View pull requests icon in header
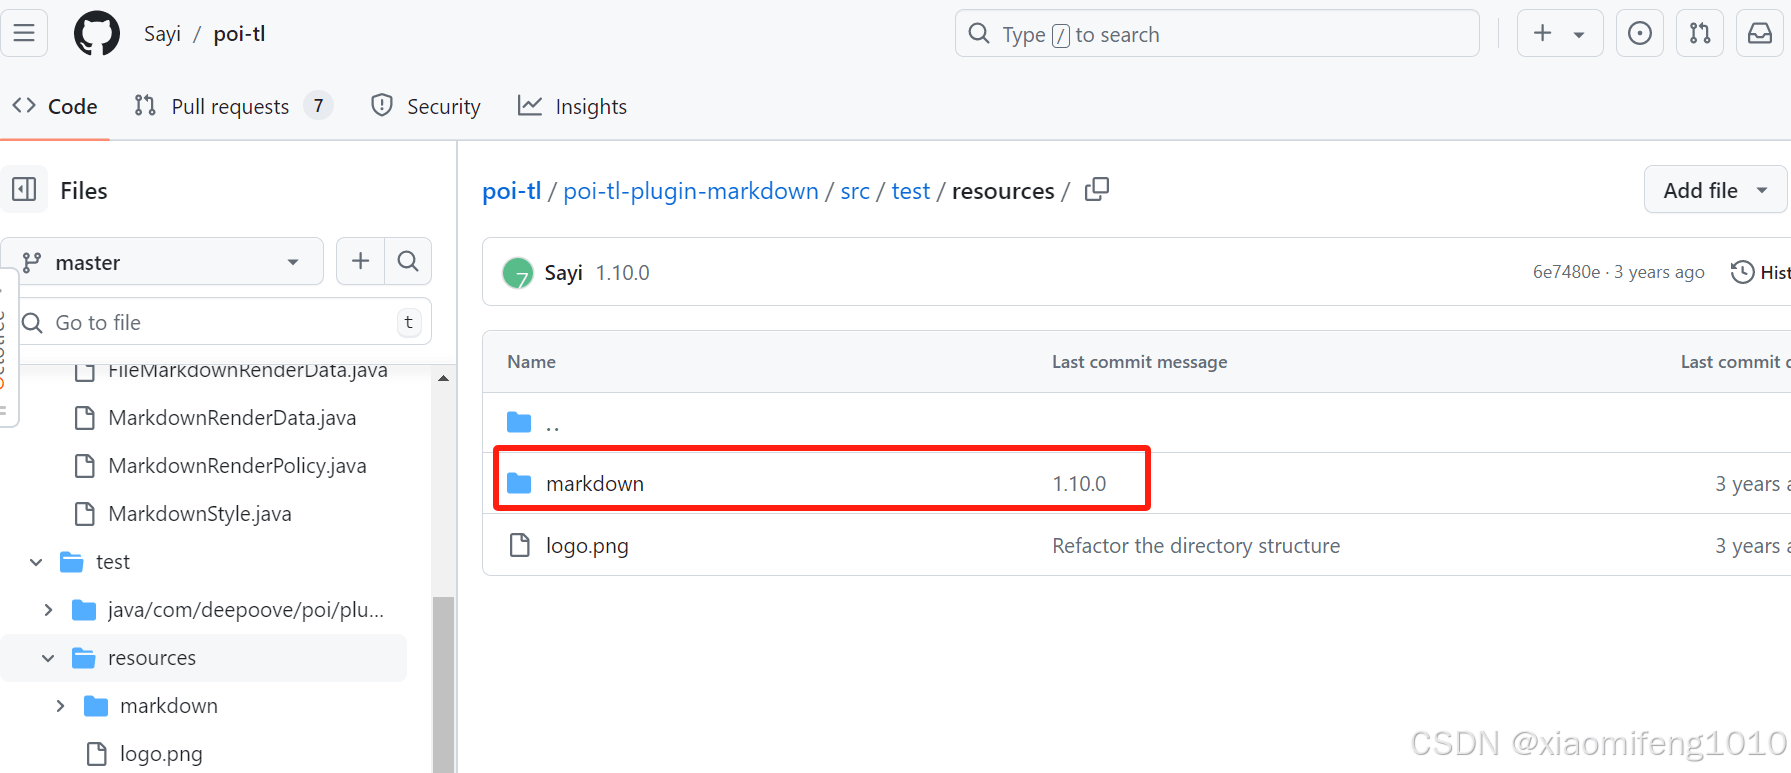This screenshot has width=1791, height=773. 1700,33
